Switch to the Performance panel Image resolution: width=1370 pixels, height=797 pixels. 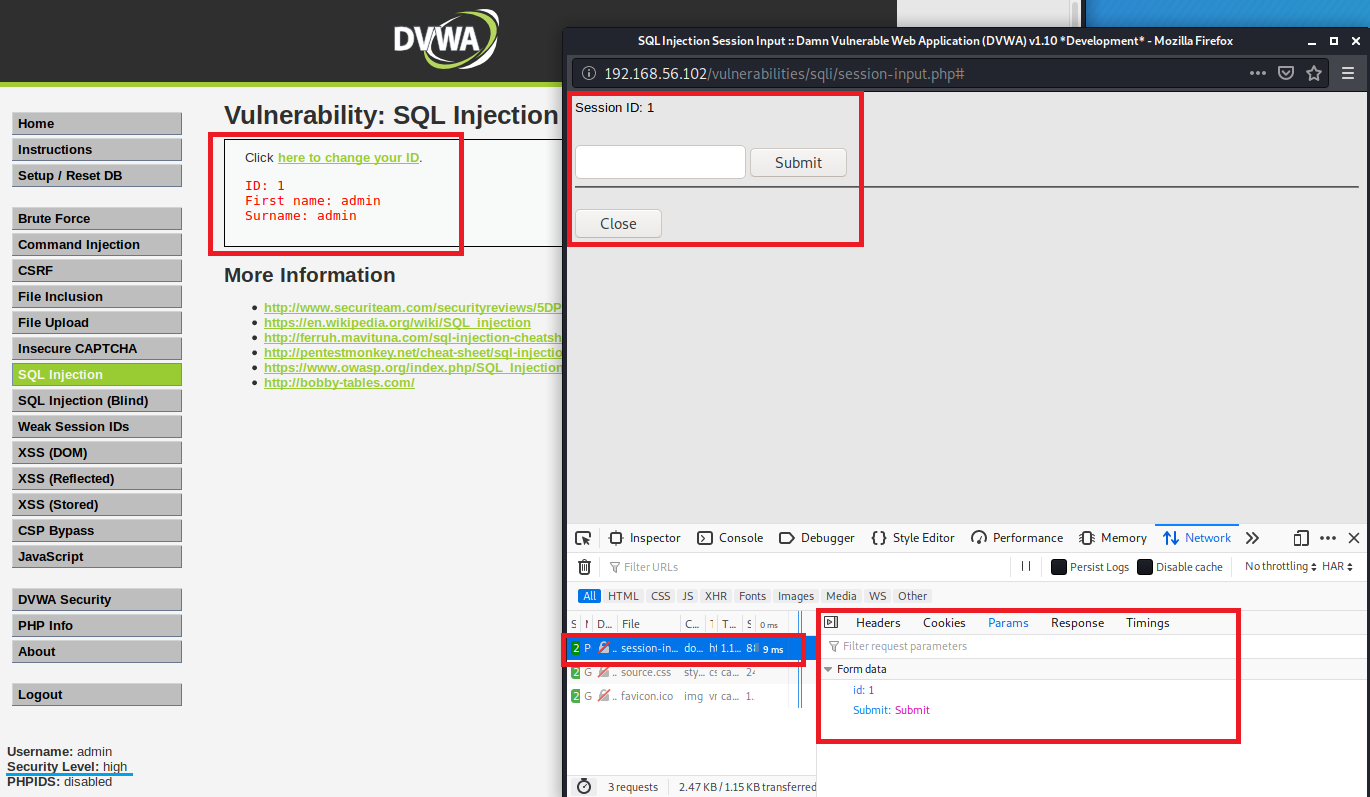tap(1016, 538)
